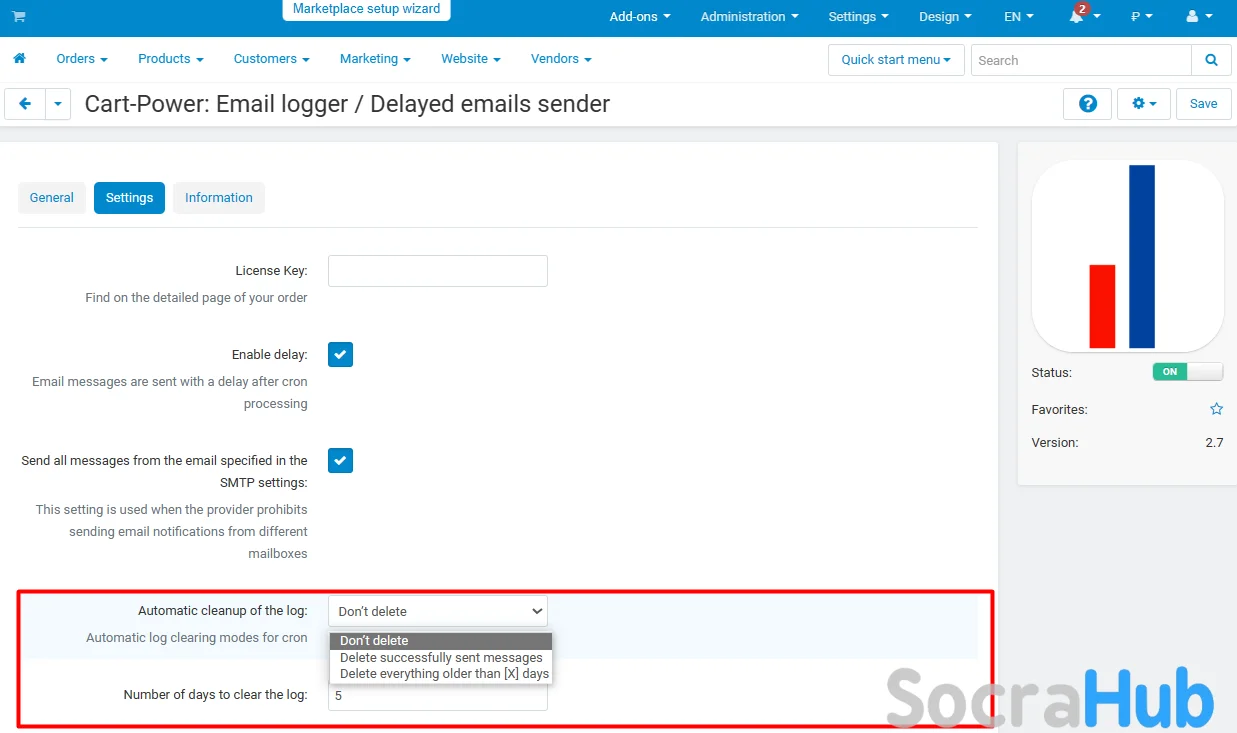Open the Marketplace setup wizard
Image resolution: width=1237 pixels, height=733 pixels.
366,9
